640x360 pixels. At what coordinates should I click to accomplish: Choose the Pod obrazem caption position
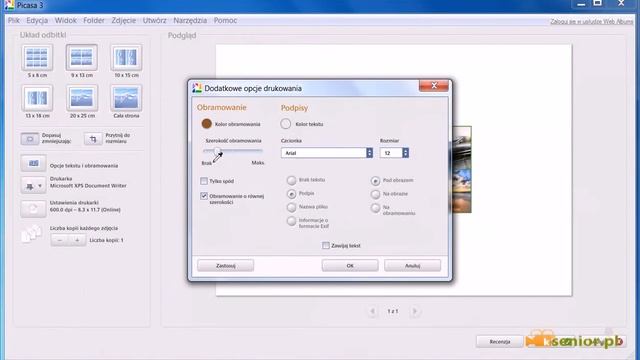click(x=375, y=180)
